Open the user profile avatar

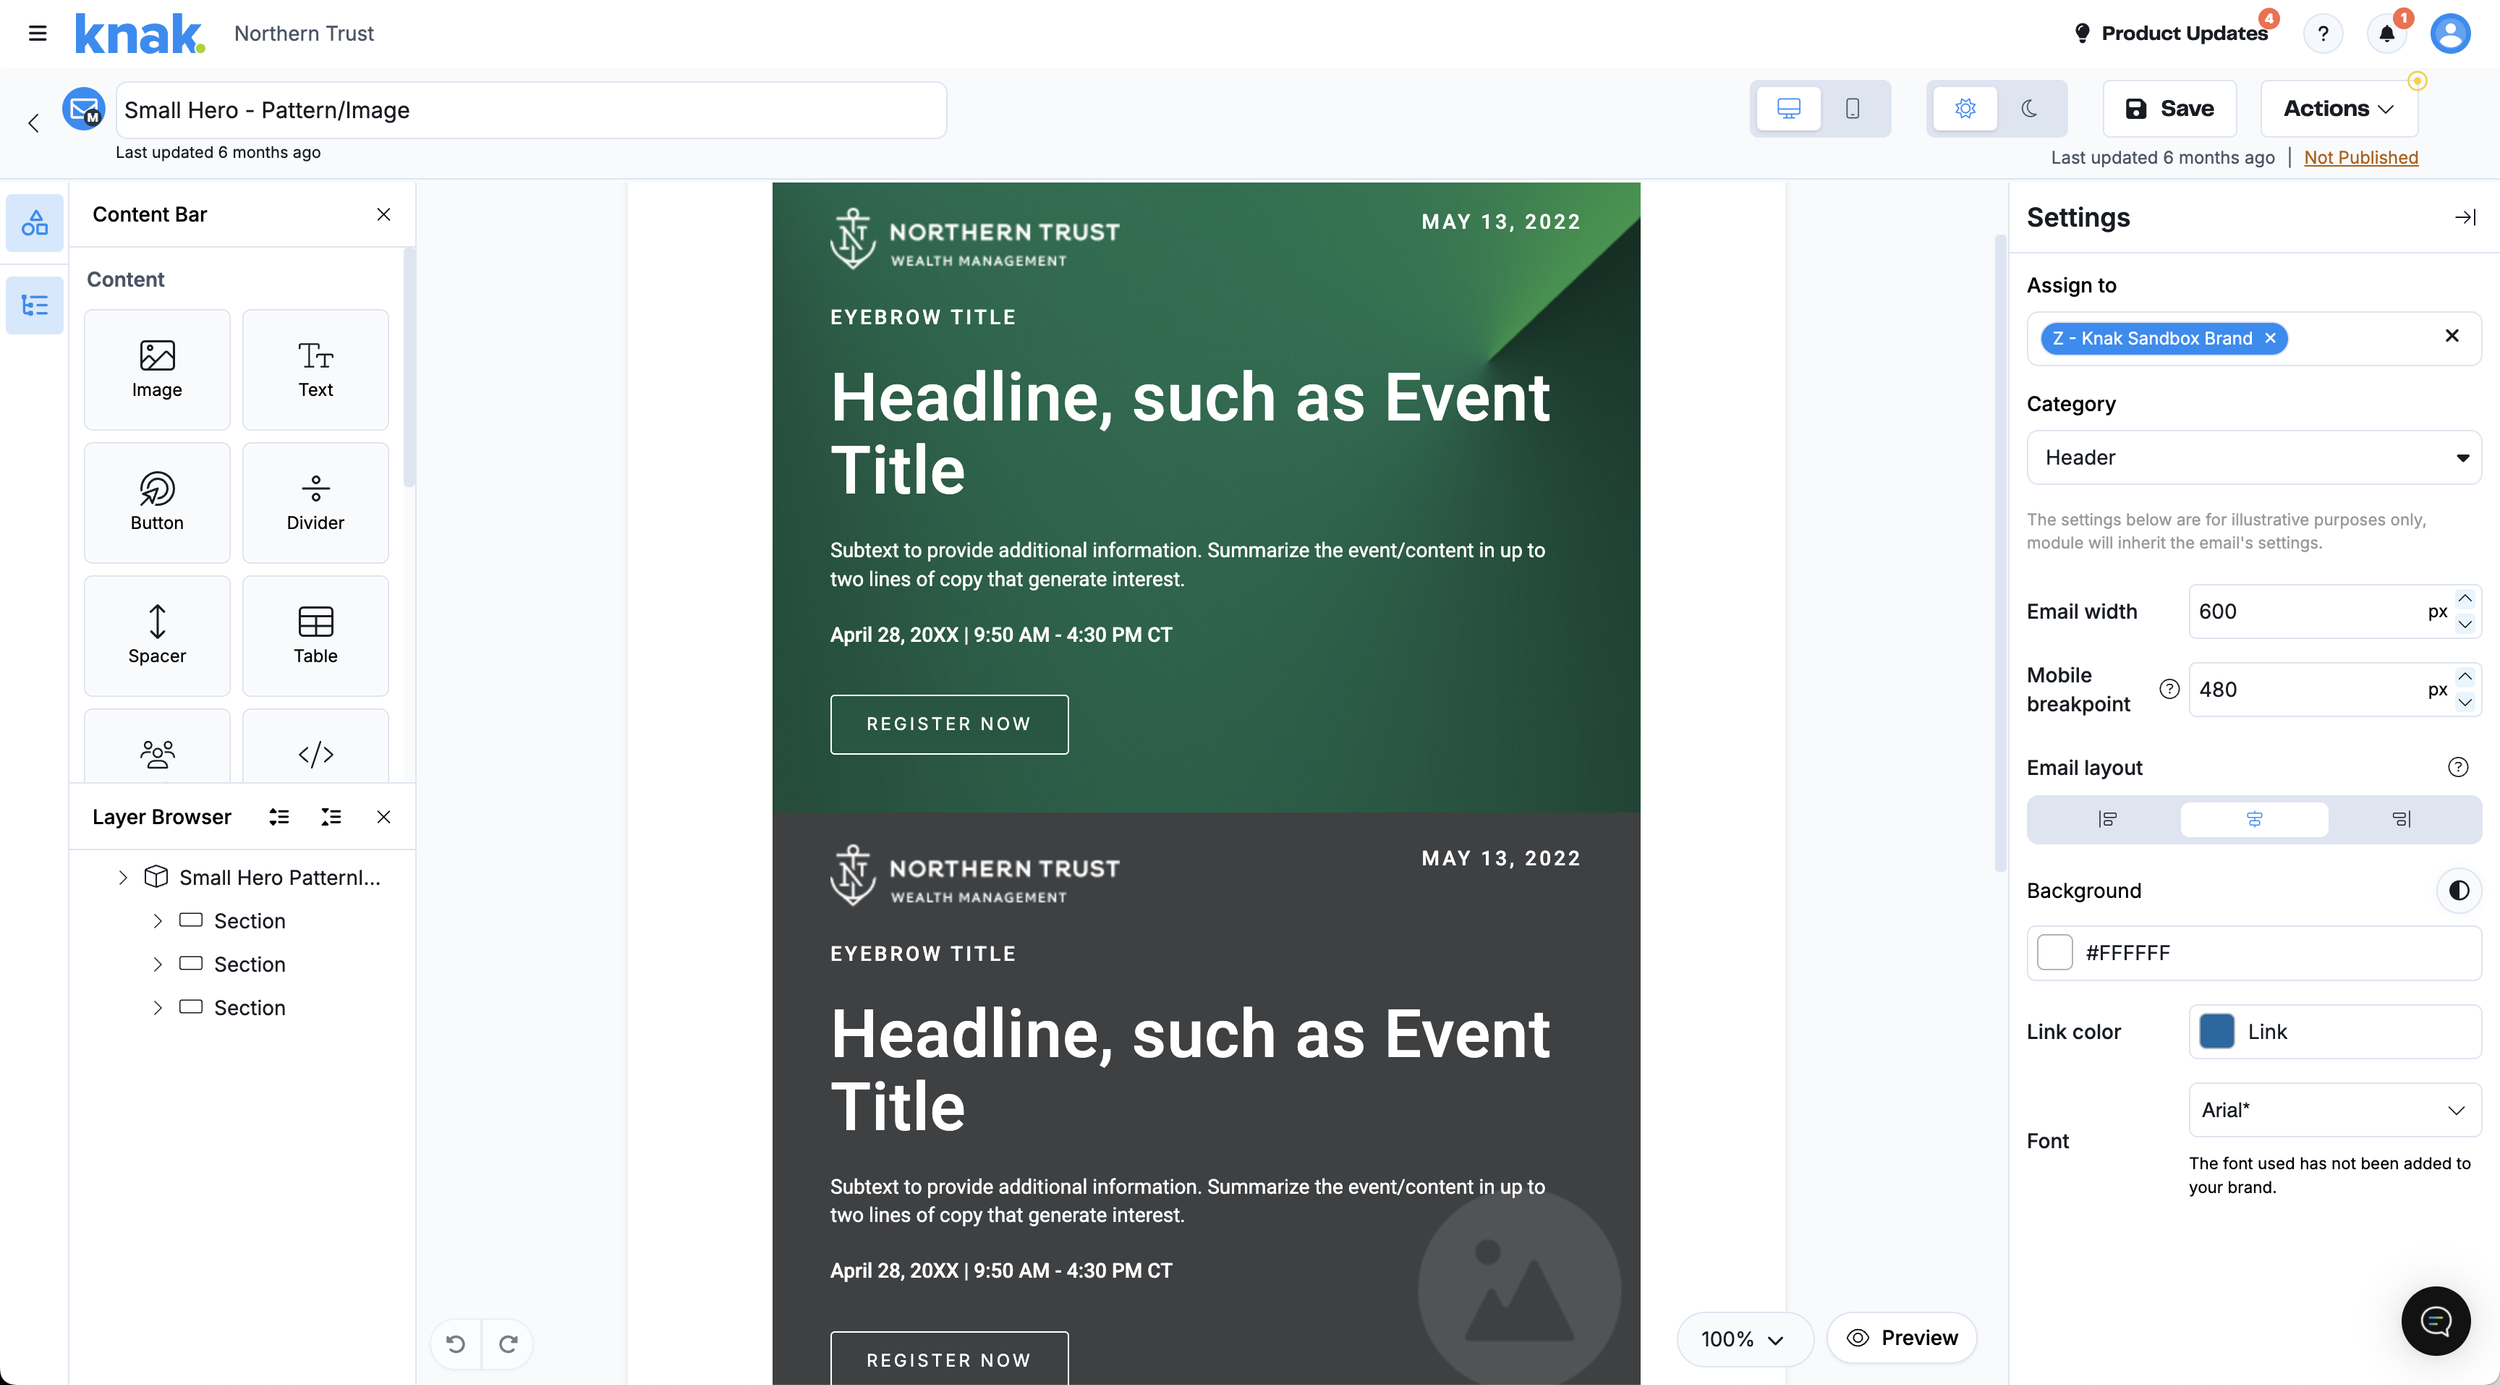pos(2450,33)
